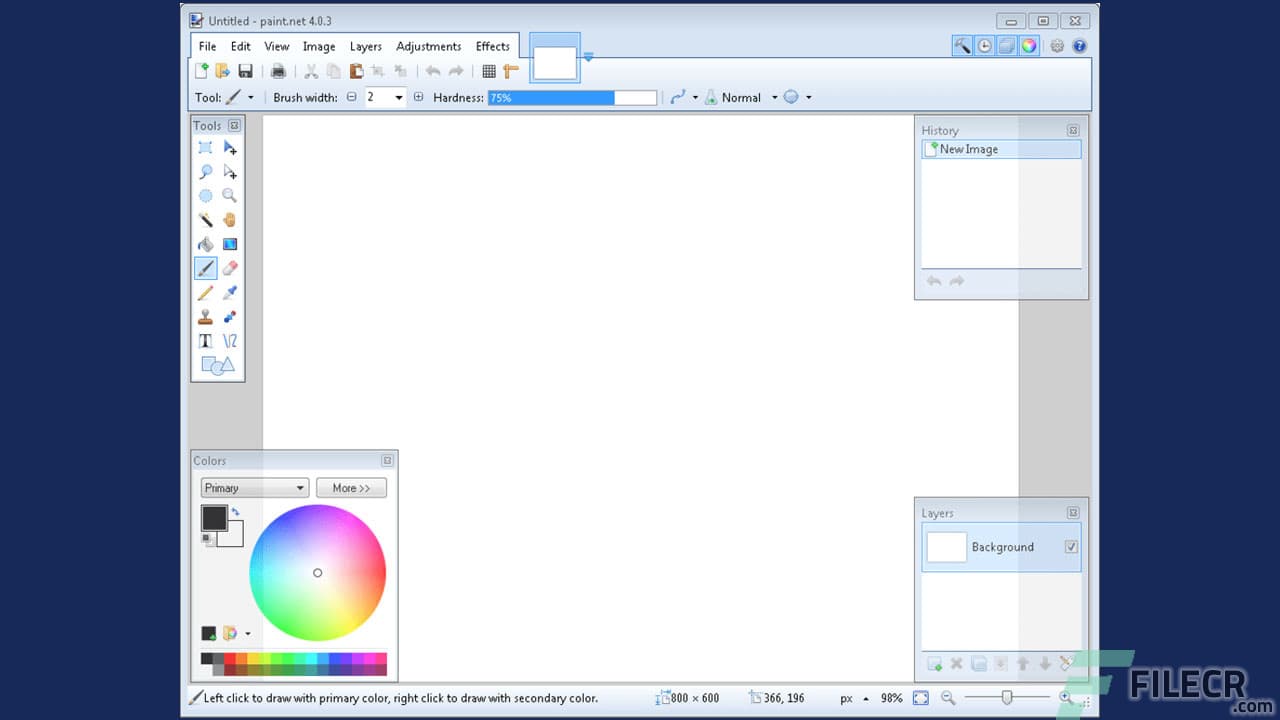Select the Magic Wand tool
Image resolution: width=1280 pixels, height=720 pixels.
[206, 219]
